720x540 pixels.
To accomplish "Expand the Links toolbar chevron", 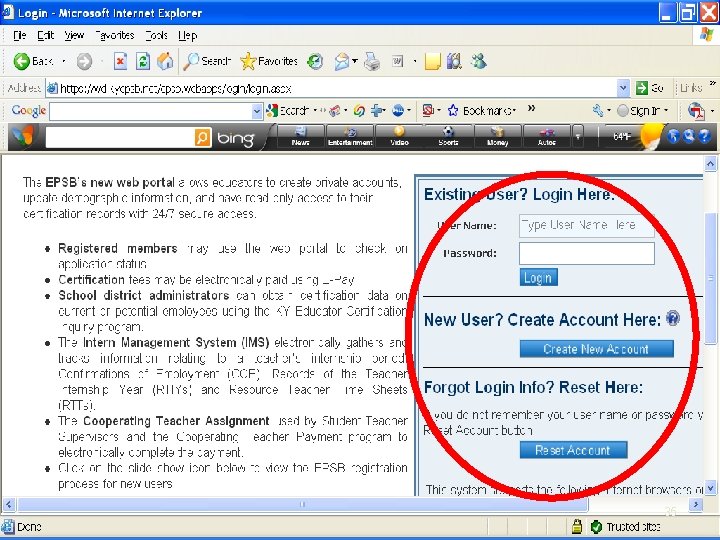I will tap(712, 83).
